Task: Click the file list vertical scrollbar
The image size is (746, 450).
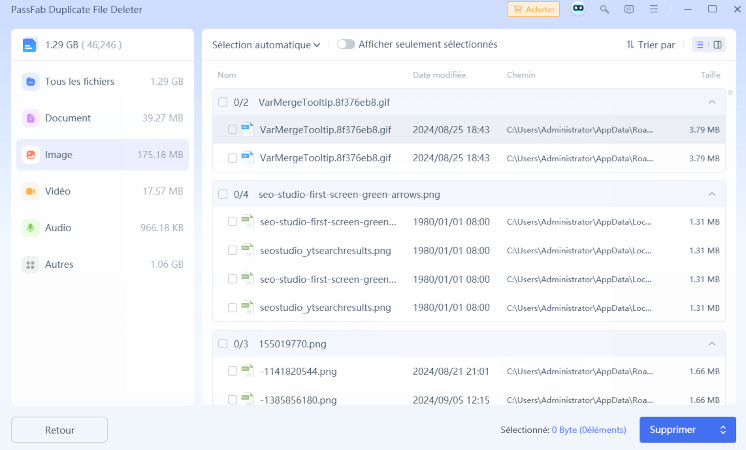Action: tap(731, 94)
